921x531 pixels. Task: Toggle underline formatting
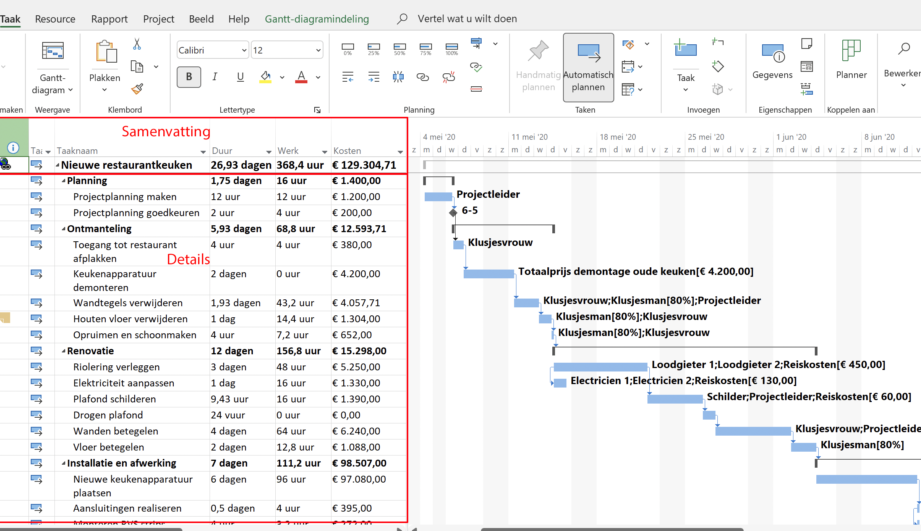(x=240, y=76)
